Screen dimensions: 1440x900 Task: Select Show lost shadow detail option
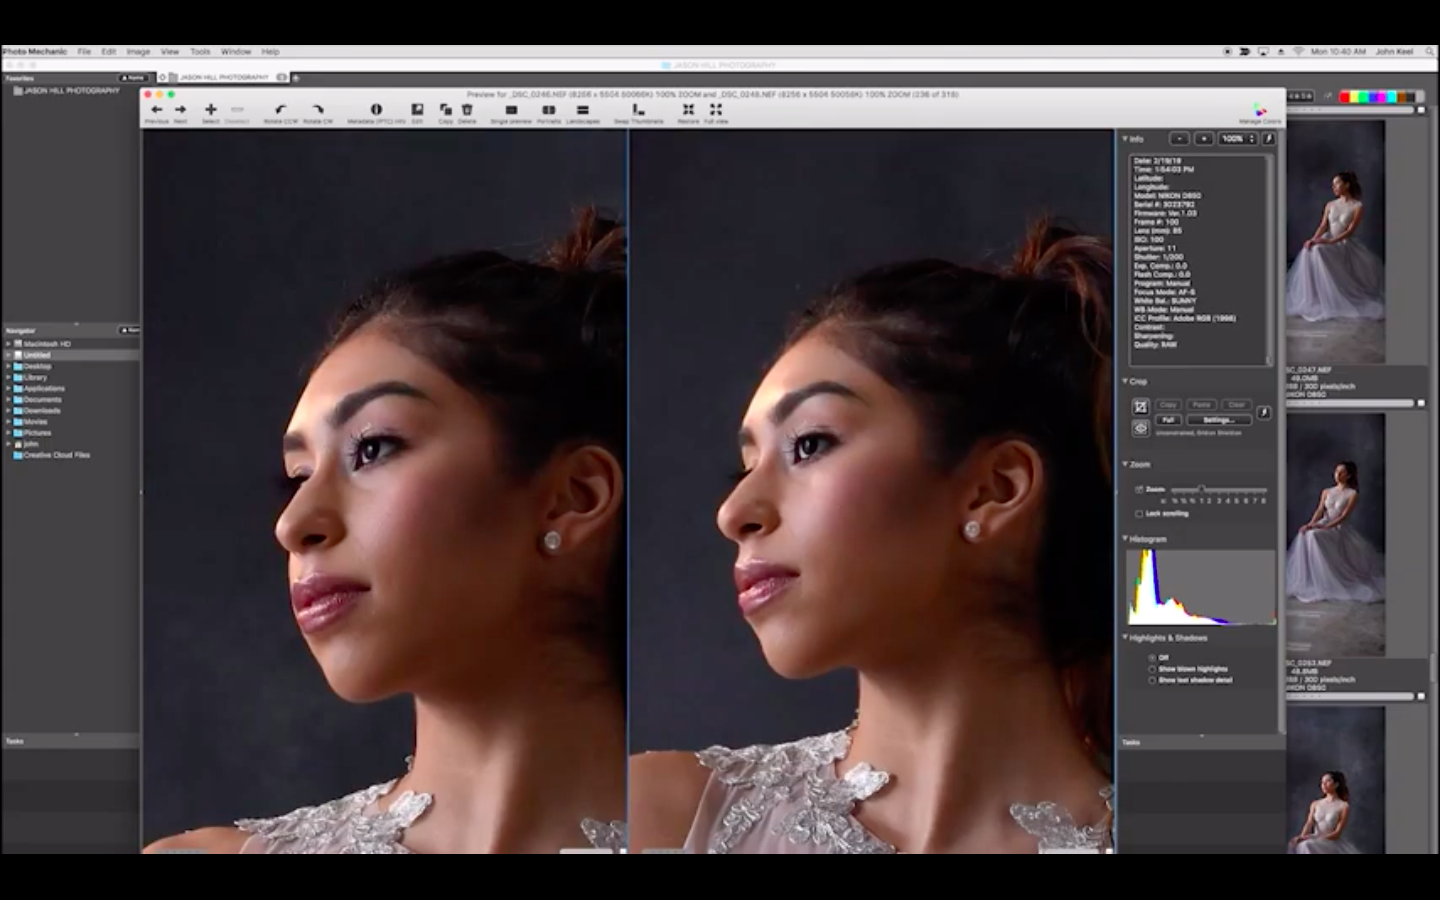tap(1152, 680)
